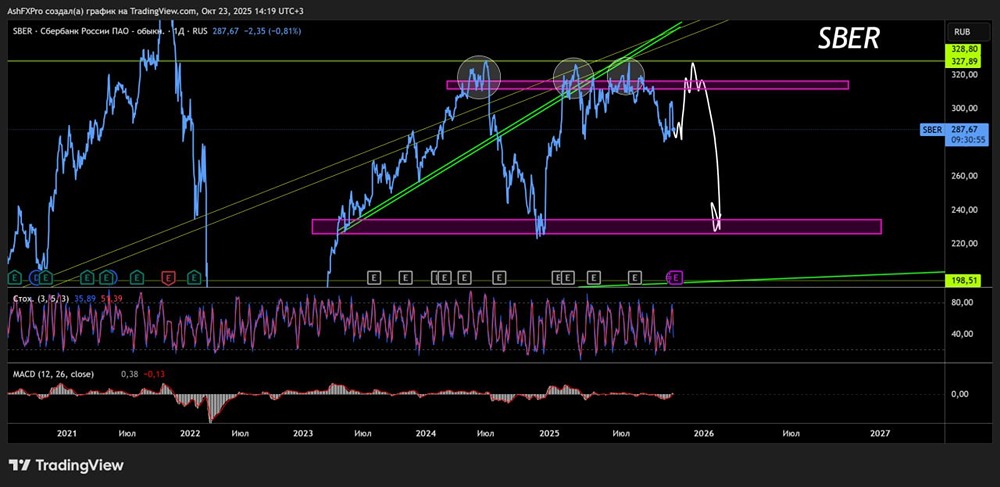
Task: Click the 327,89 price label
Action: tap(963, 61)
